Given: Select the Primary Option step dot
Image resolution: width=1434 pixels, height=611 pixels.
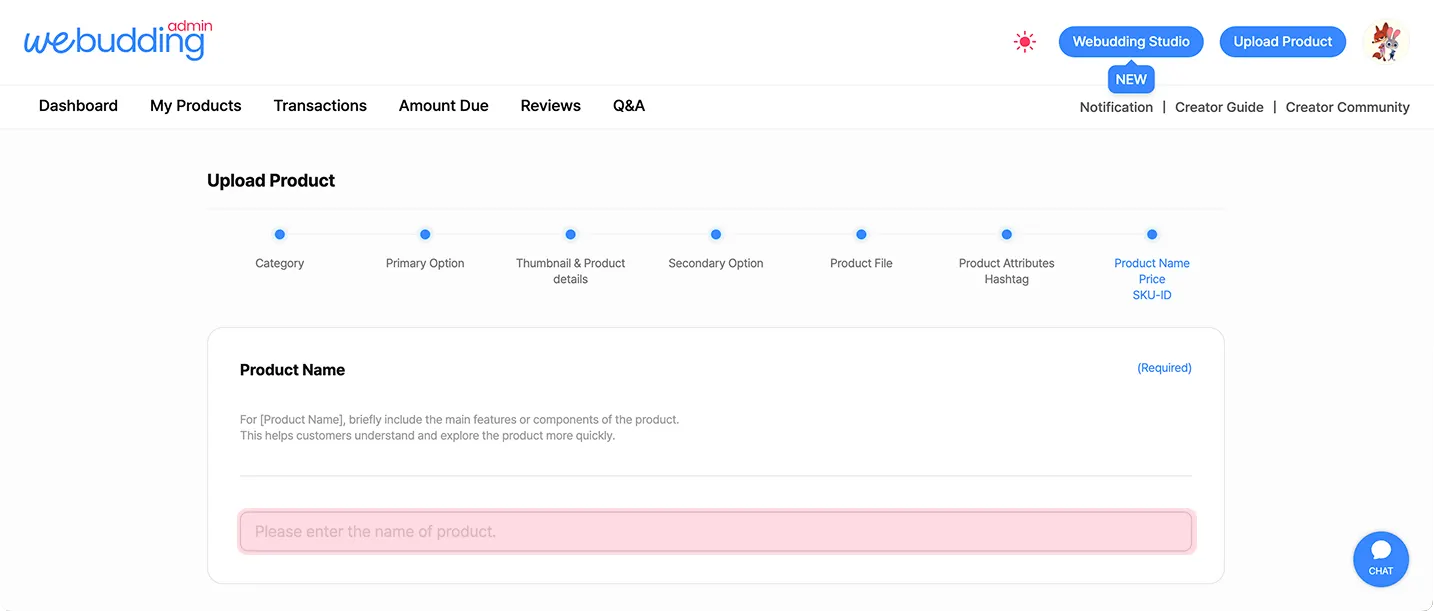Looking at the screenshot, I should coord(425,235).
